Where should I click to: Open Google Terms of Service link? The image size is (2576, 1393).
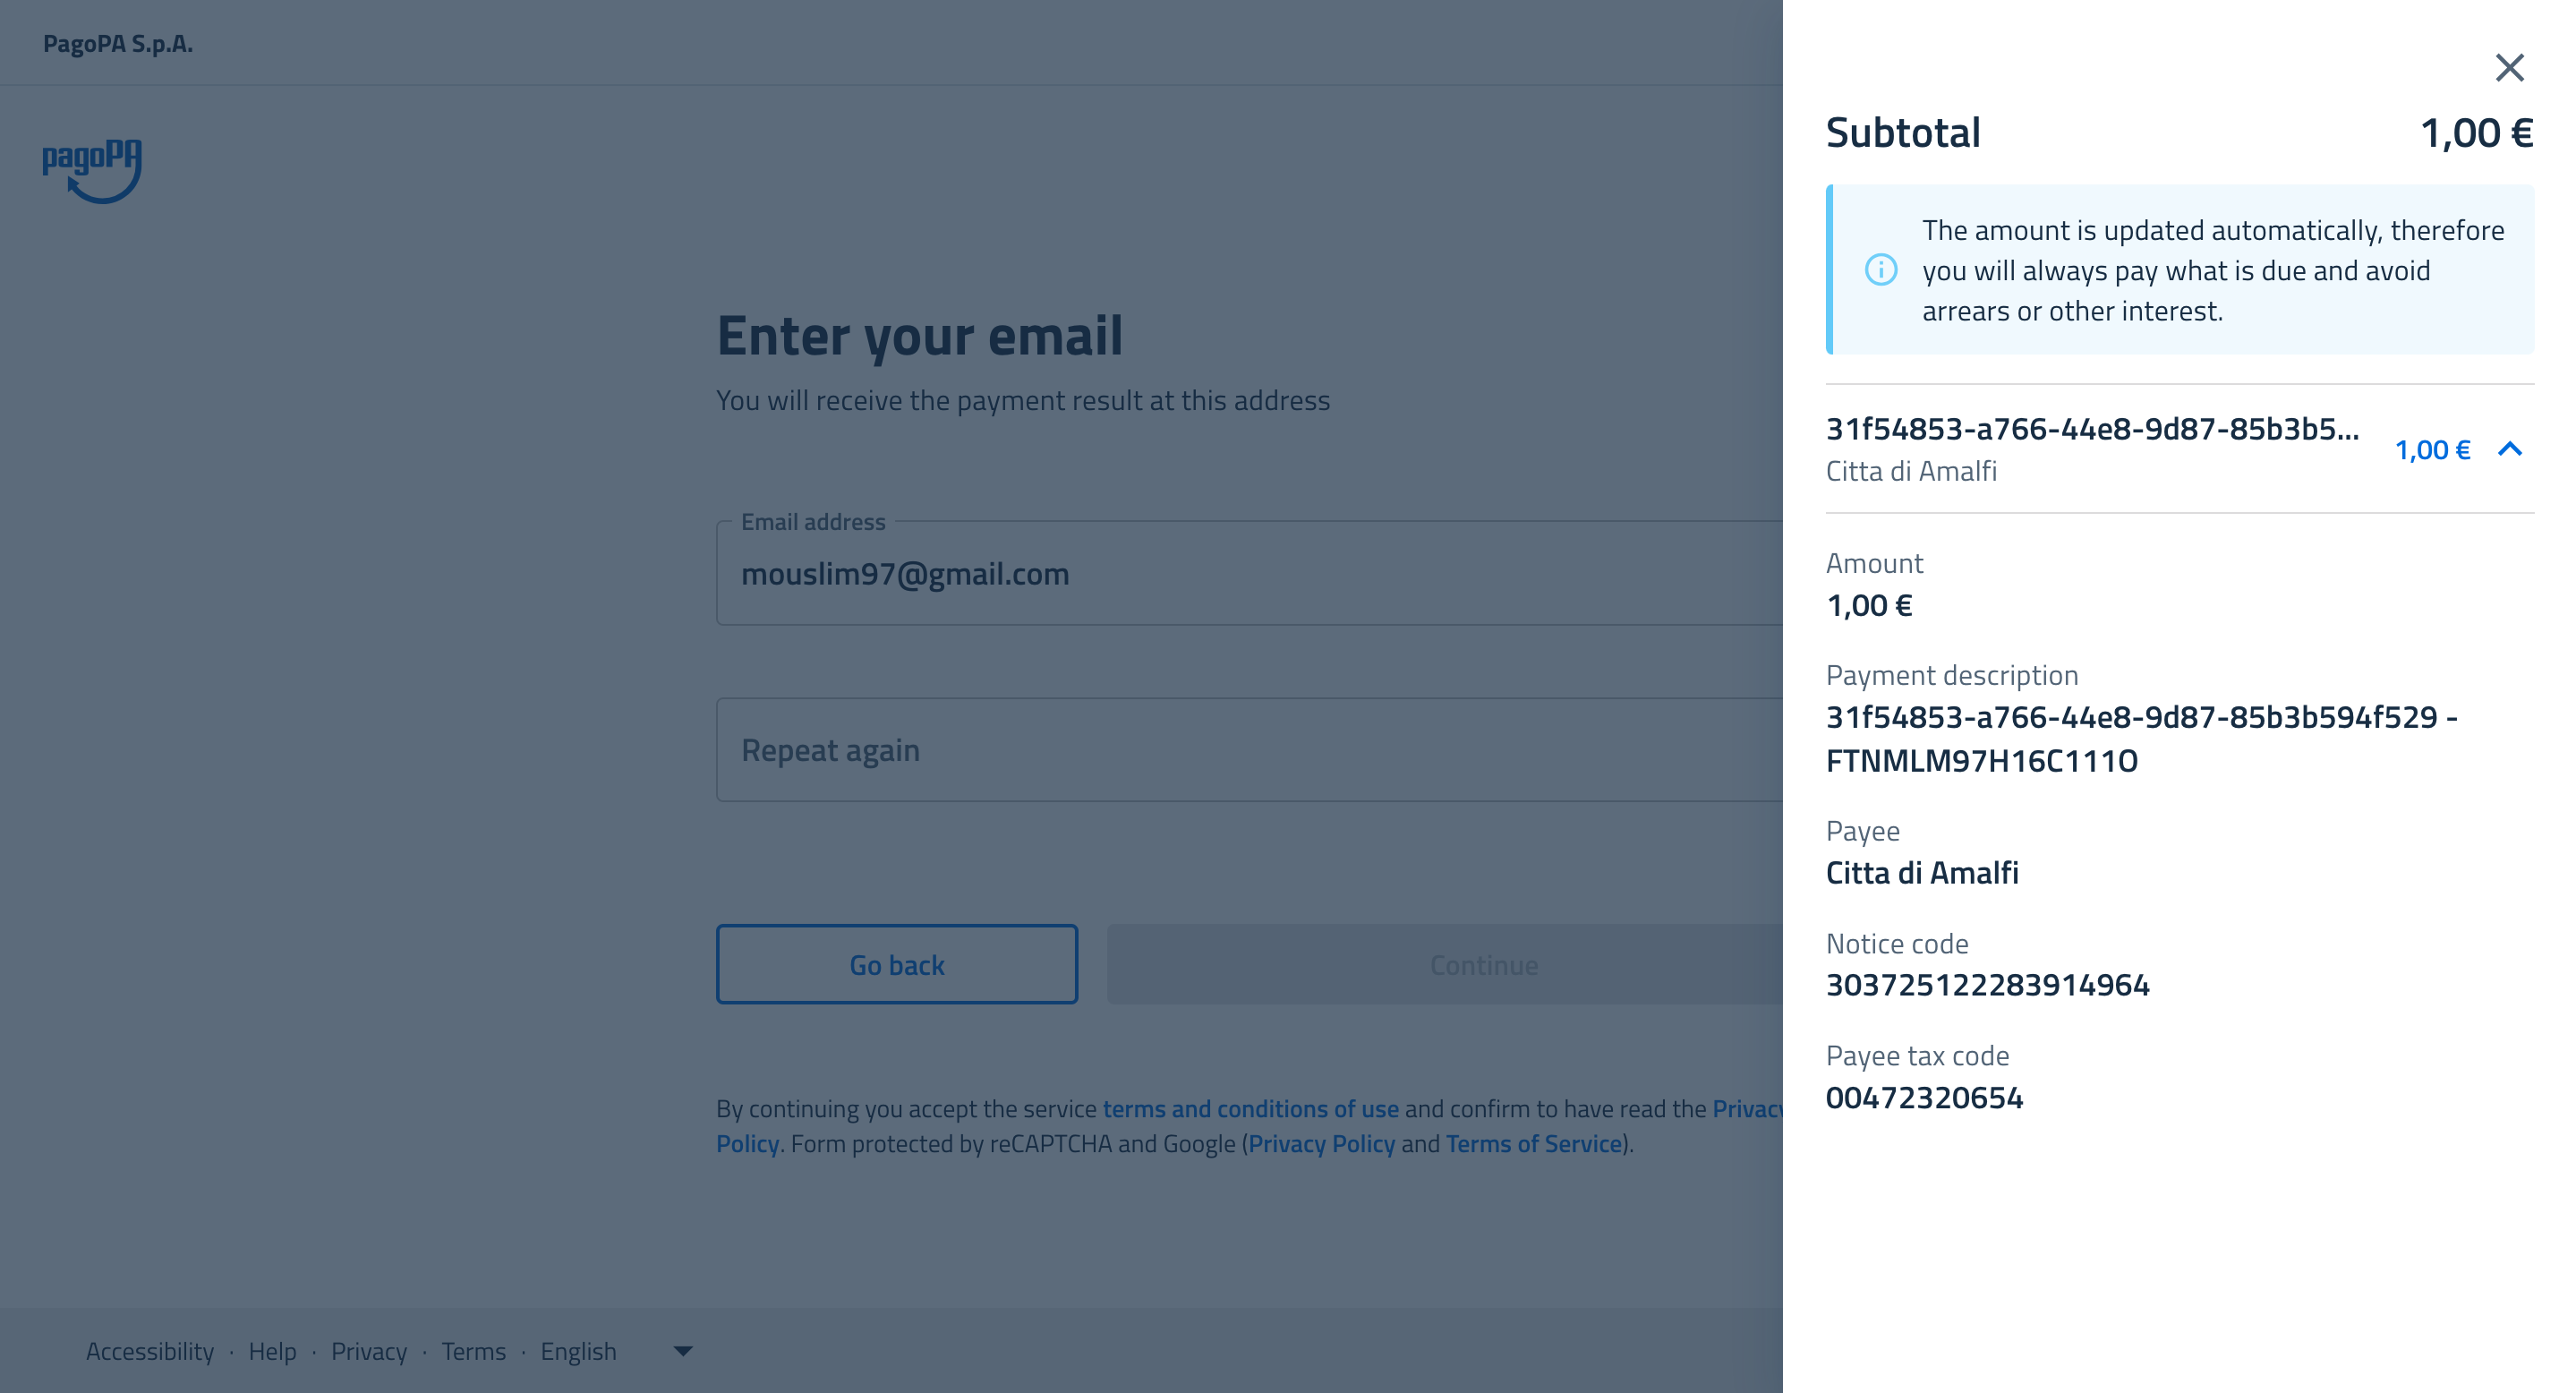coord(1533,1144)
